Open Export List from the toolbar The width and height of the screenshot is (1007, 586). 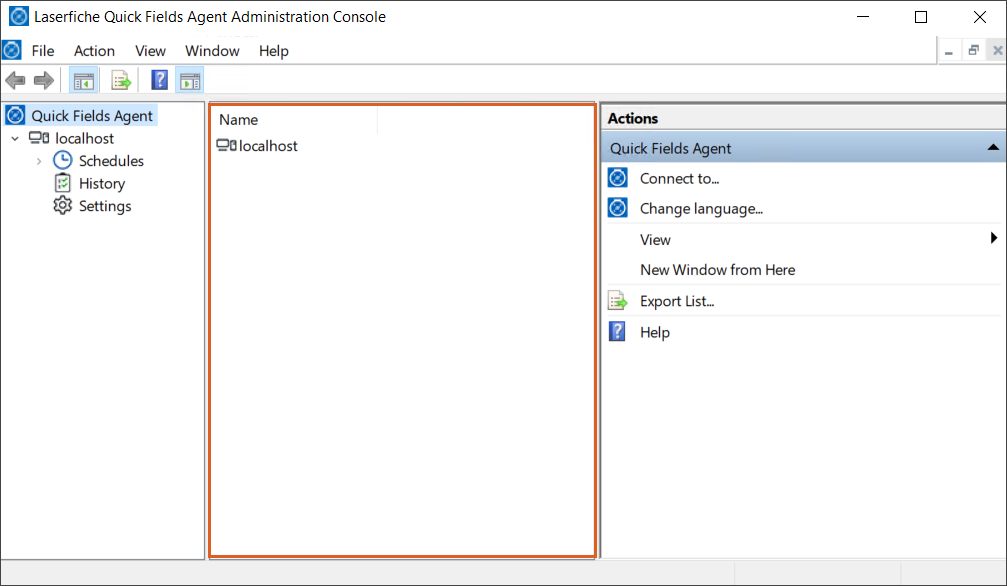pos(121,80)
